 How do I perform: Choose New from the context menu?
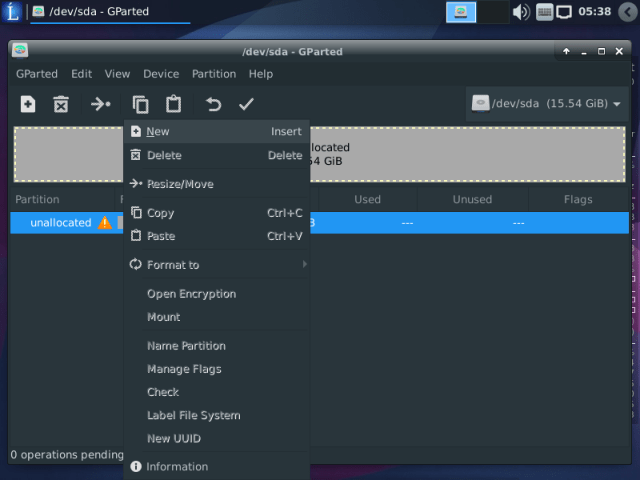[x=217, y=131]
